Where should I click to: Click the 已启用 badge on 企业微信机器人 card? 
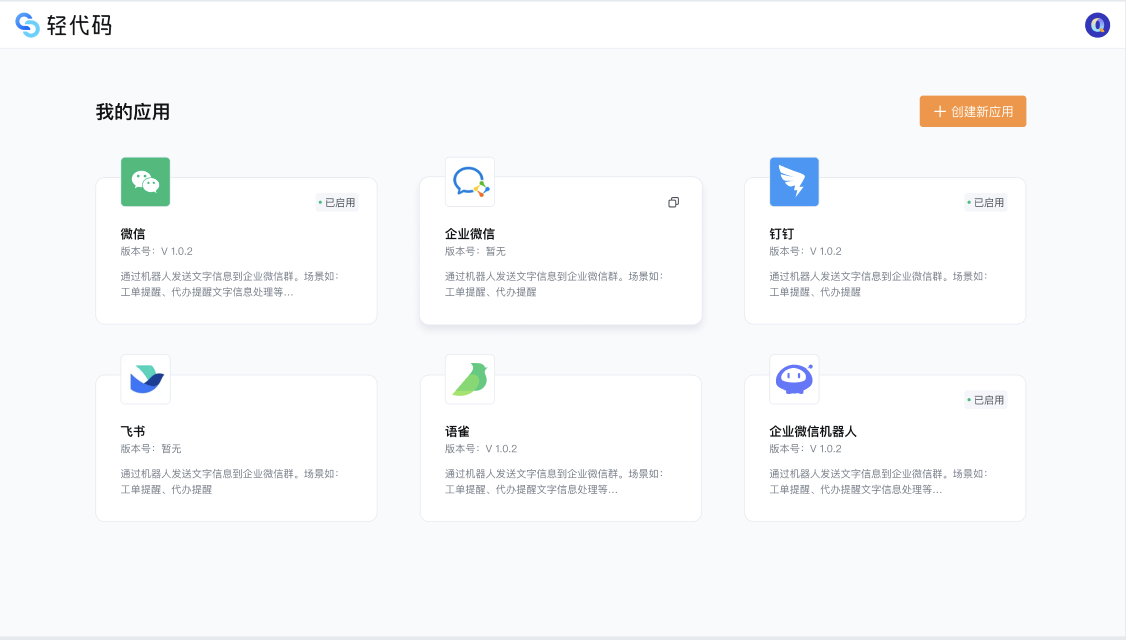click(x=985, y=400)
